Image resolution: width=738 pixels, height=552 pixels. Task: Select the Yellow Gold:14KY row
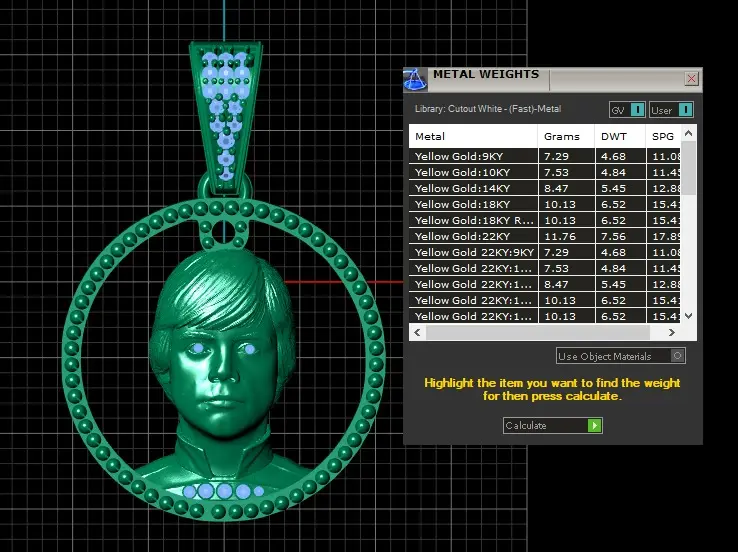pos(545,188)
